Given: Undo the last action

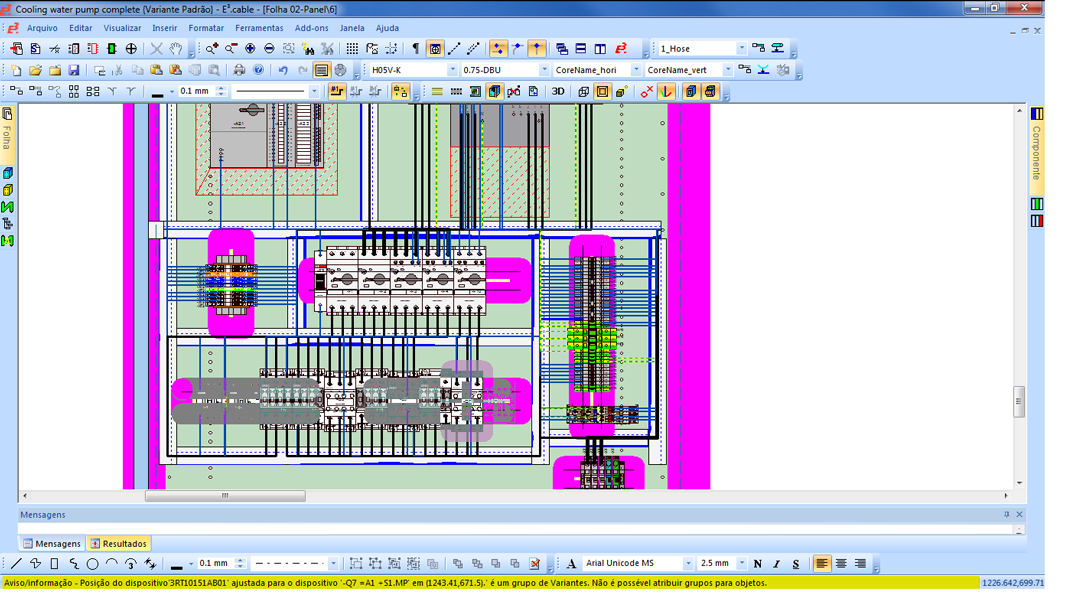Looking at the screenshot, I should tap(283, 70).
